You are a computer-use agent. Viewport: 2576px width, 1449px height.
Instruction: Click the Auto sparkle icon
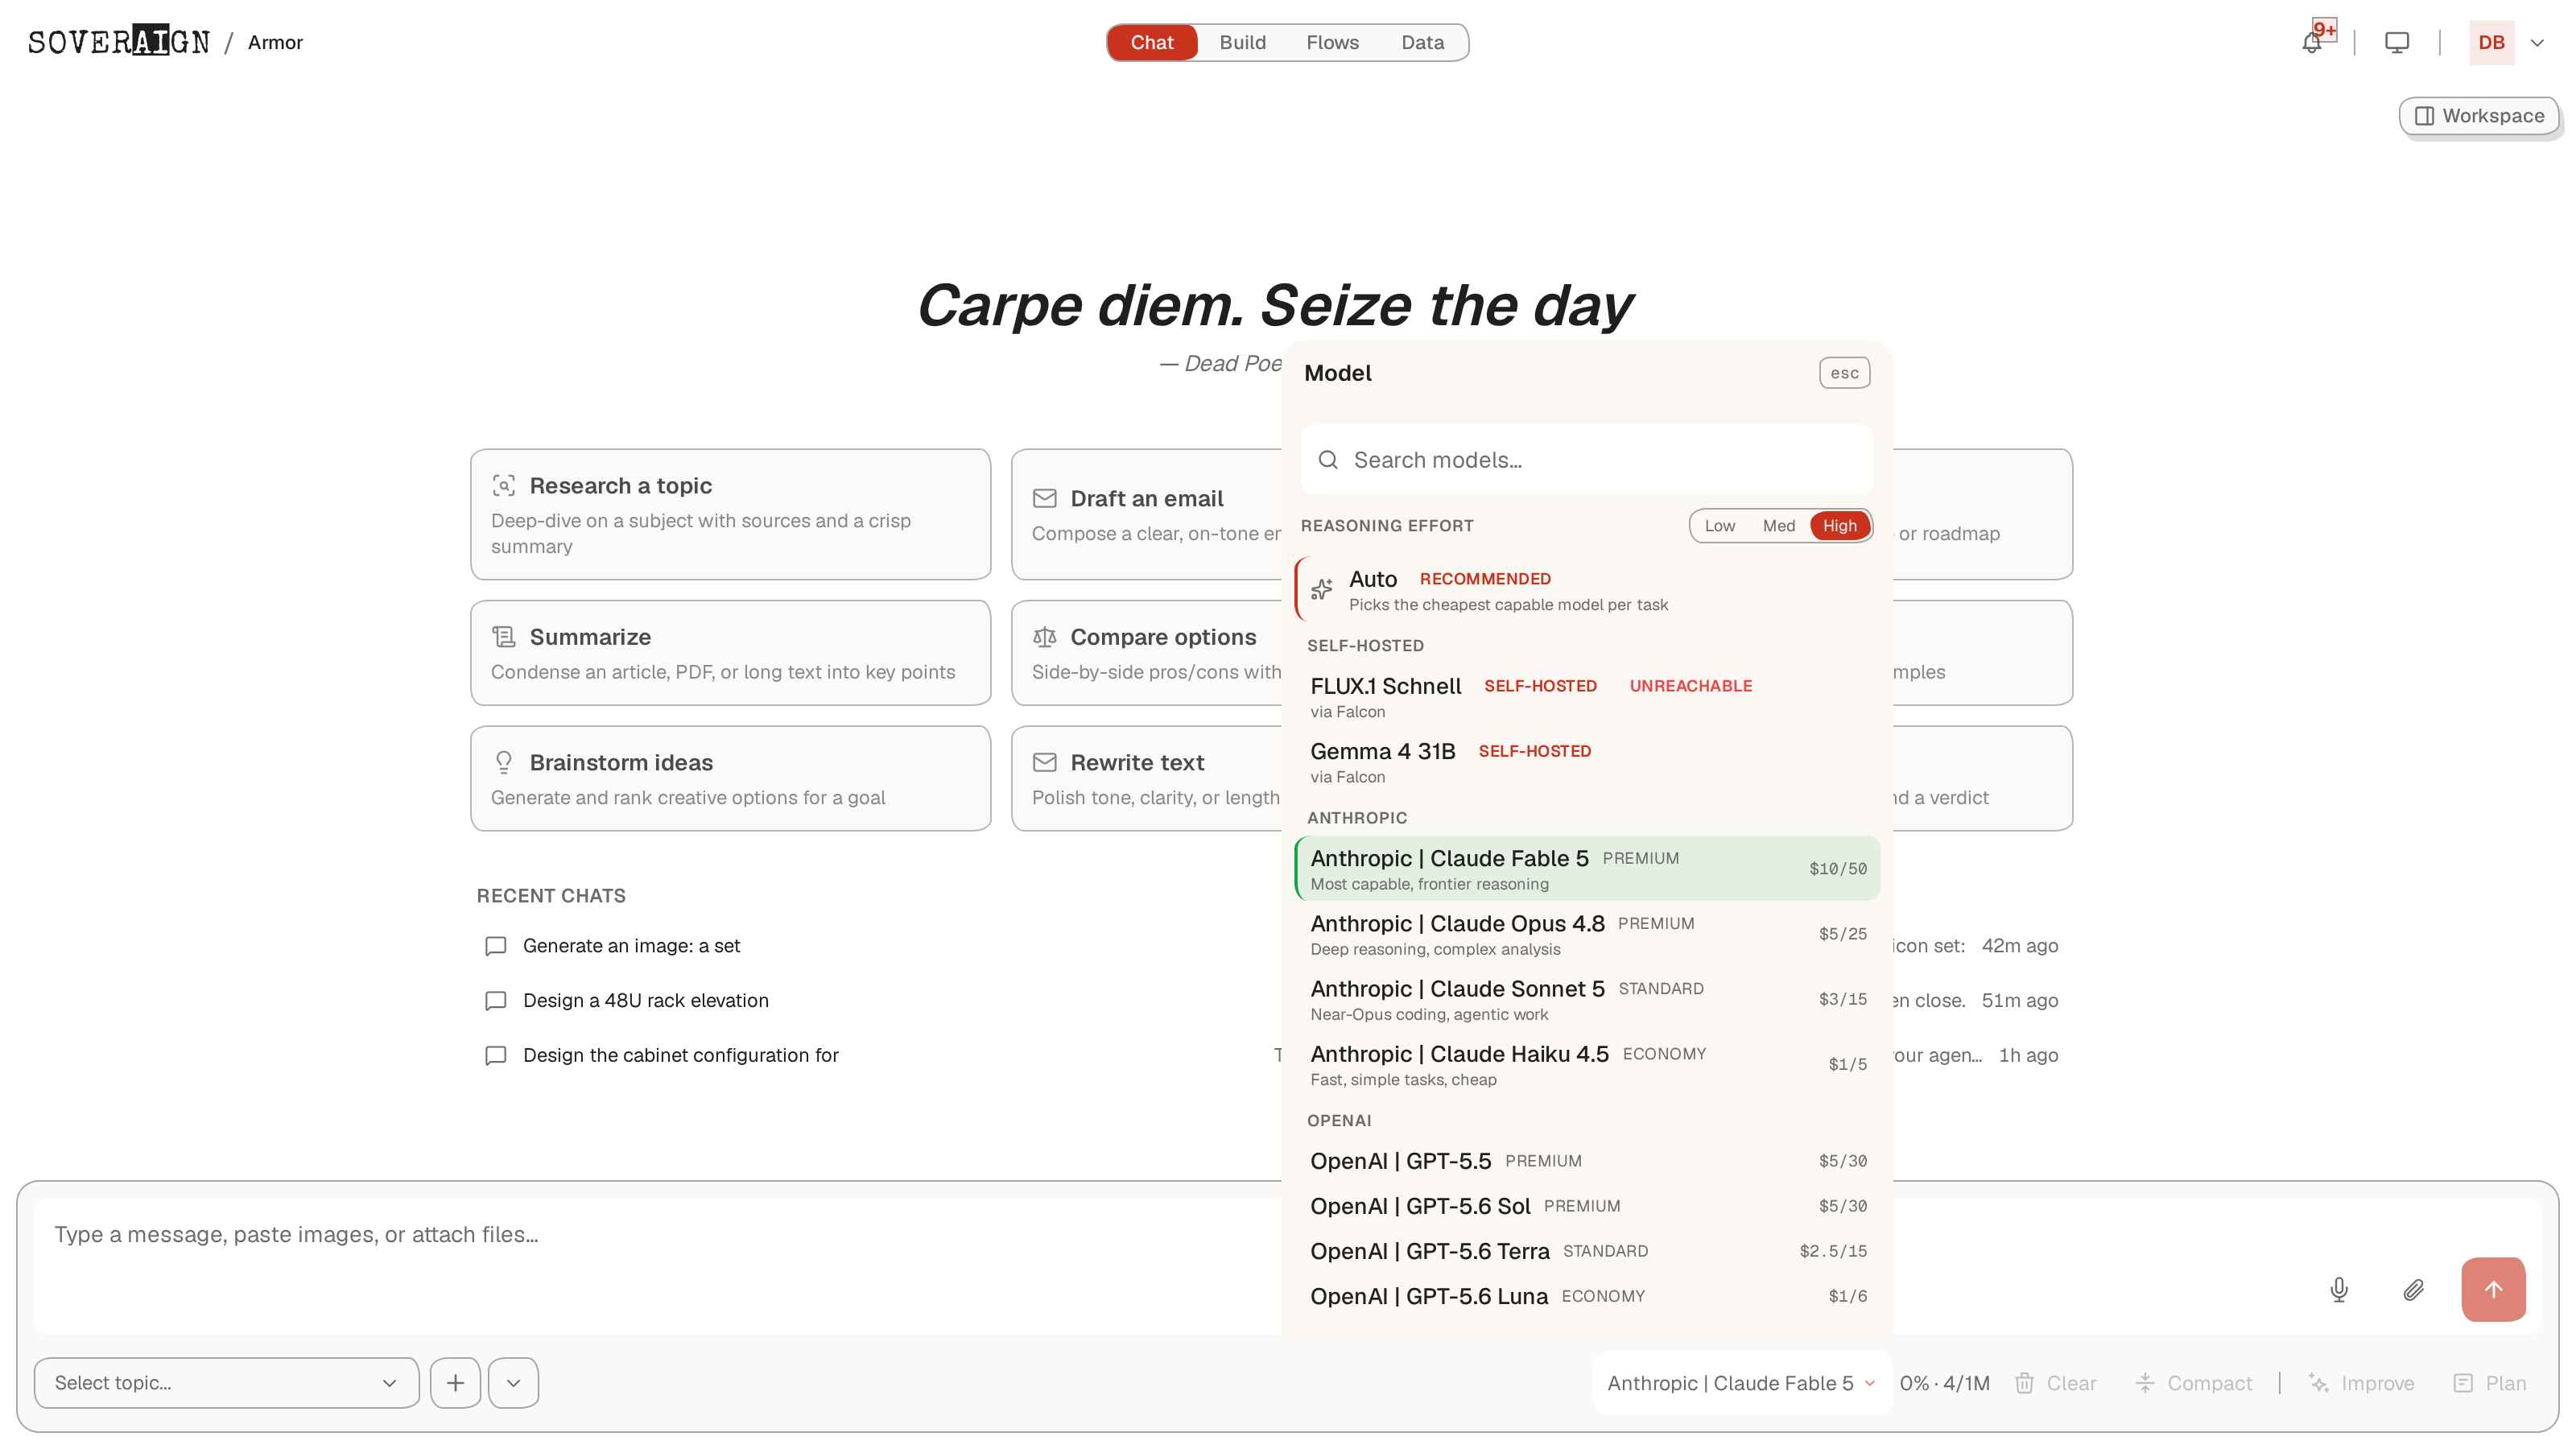point(1321,590)
